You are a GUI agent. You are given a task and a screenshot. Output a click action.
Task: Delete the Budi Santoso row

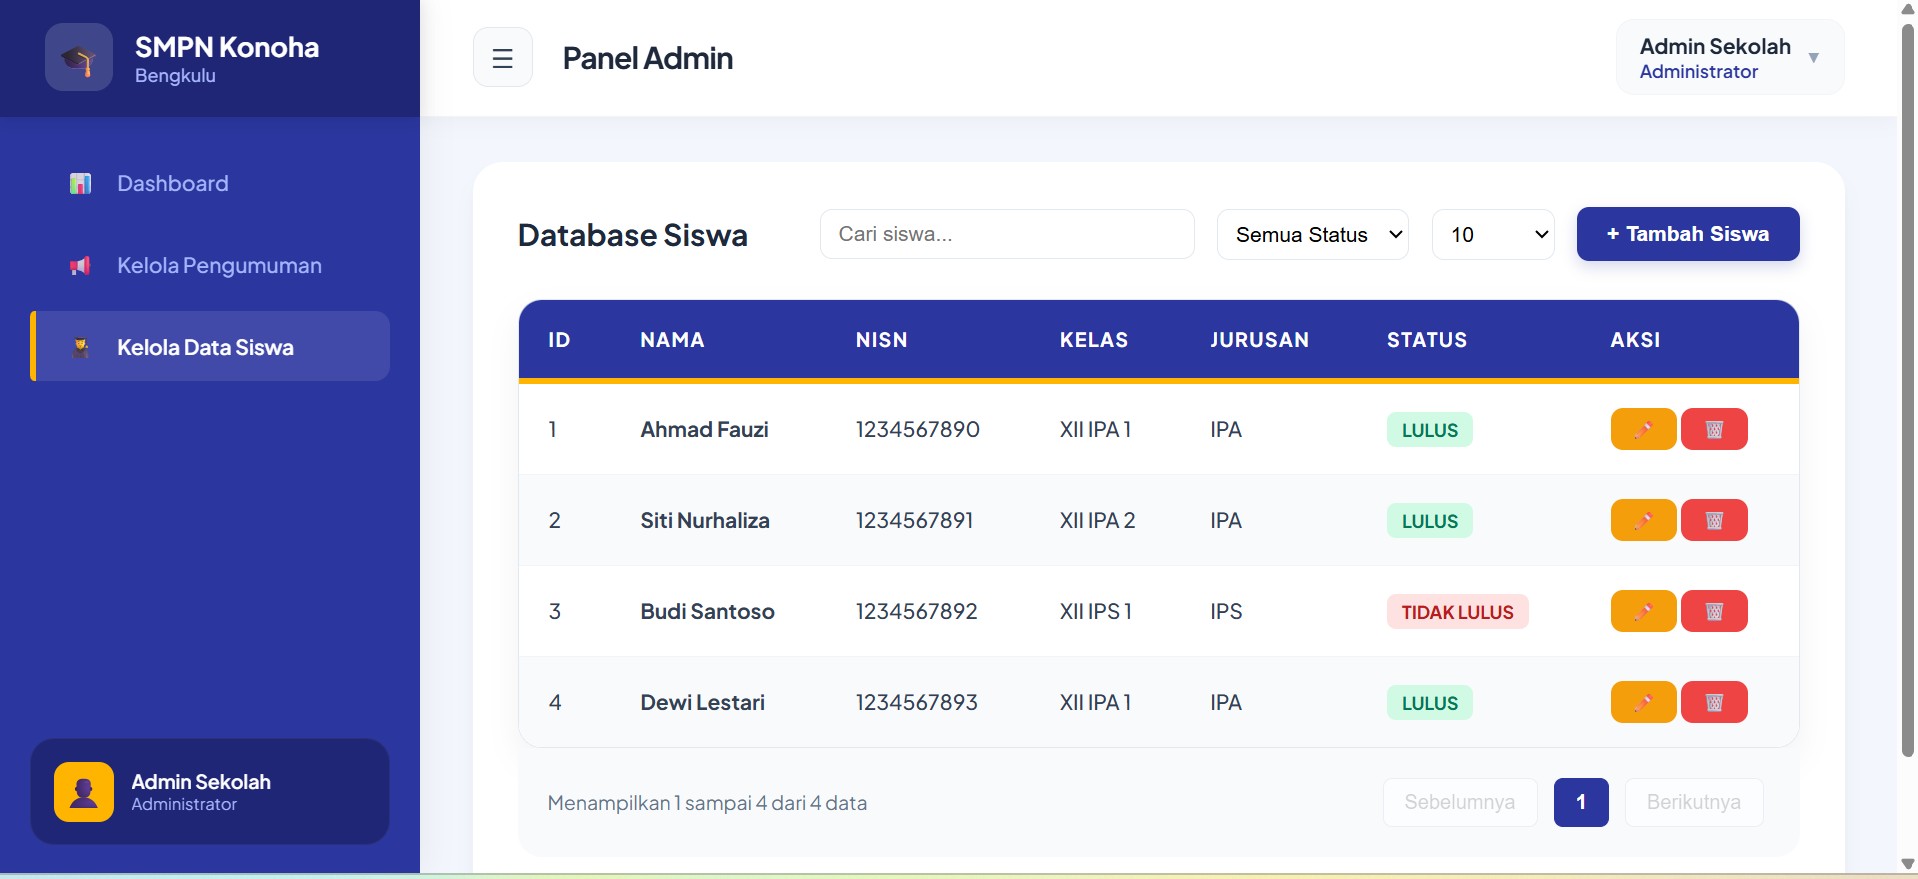click(1713, 611)
